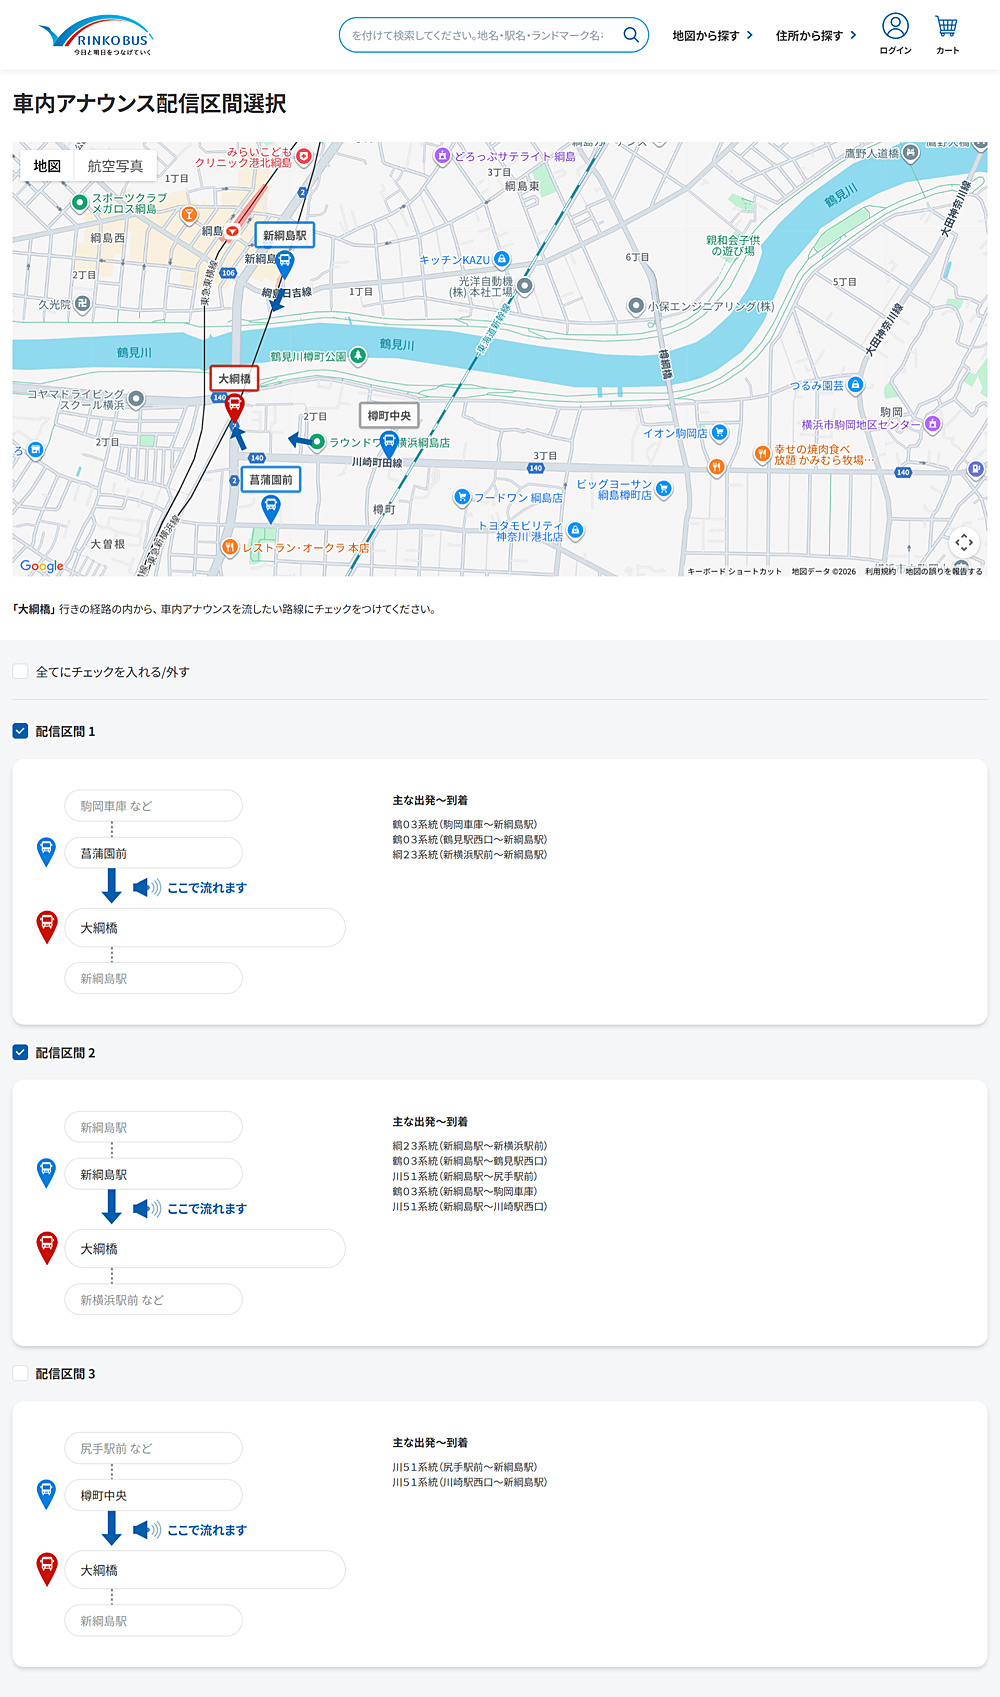The image size is (1000, 1697).
Task: Expand 住所から探す menu
Action: pos(816,35)
